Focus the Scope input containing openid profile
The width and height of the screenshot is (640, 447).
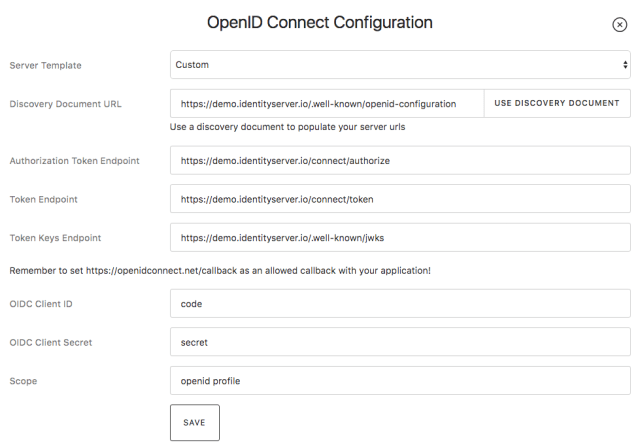[x=400, y=380]
